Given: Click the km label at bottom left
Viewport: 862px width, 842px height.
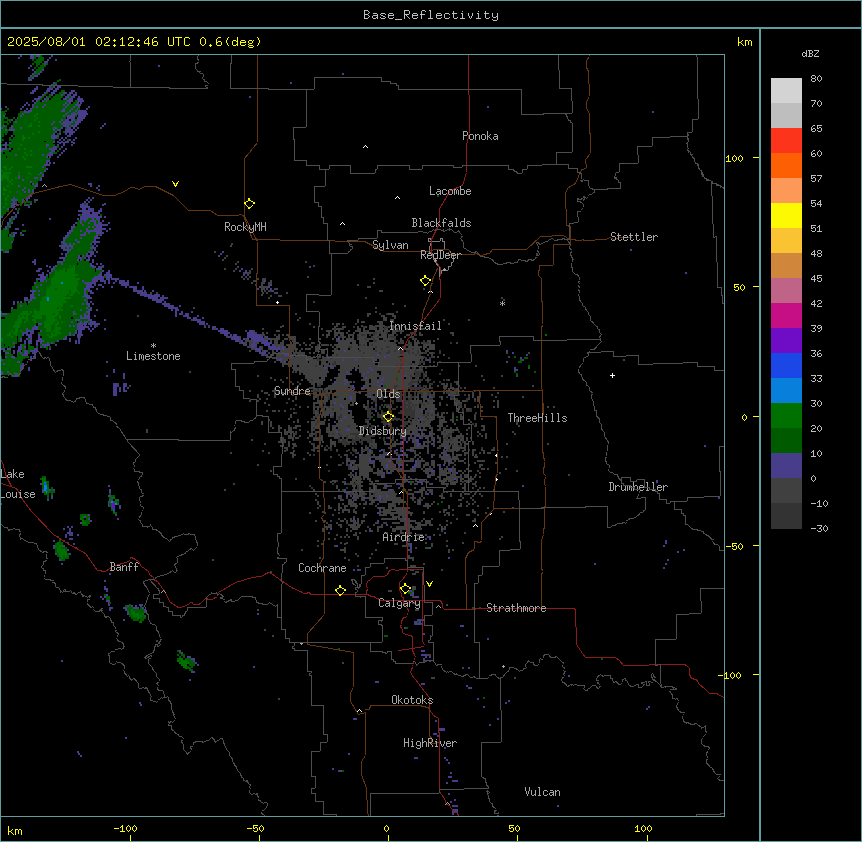Looking at the screenshot, I should (x=15, y=831).
